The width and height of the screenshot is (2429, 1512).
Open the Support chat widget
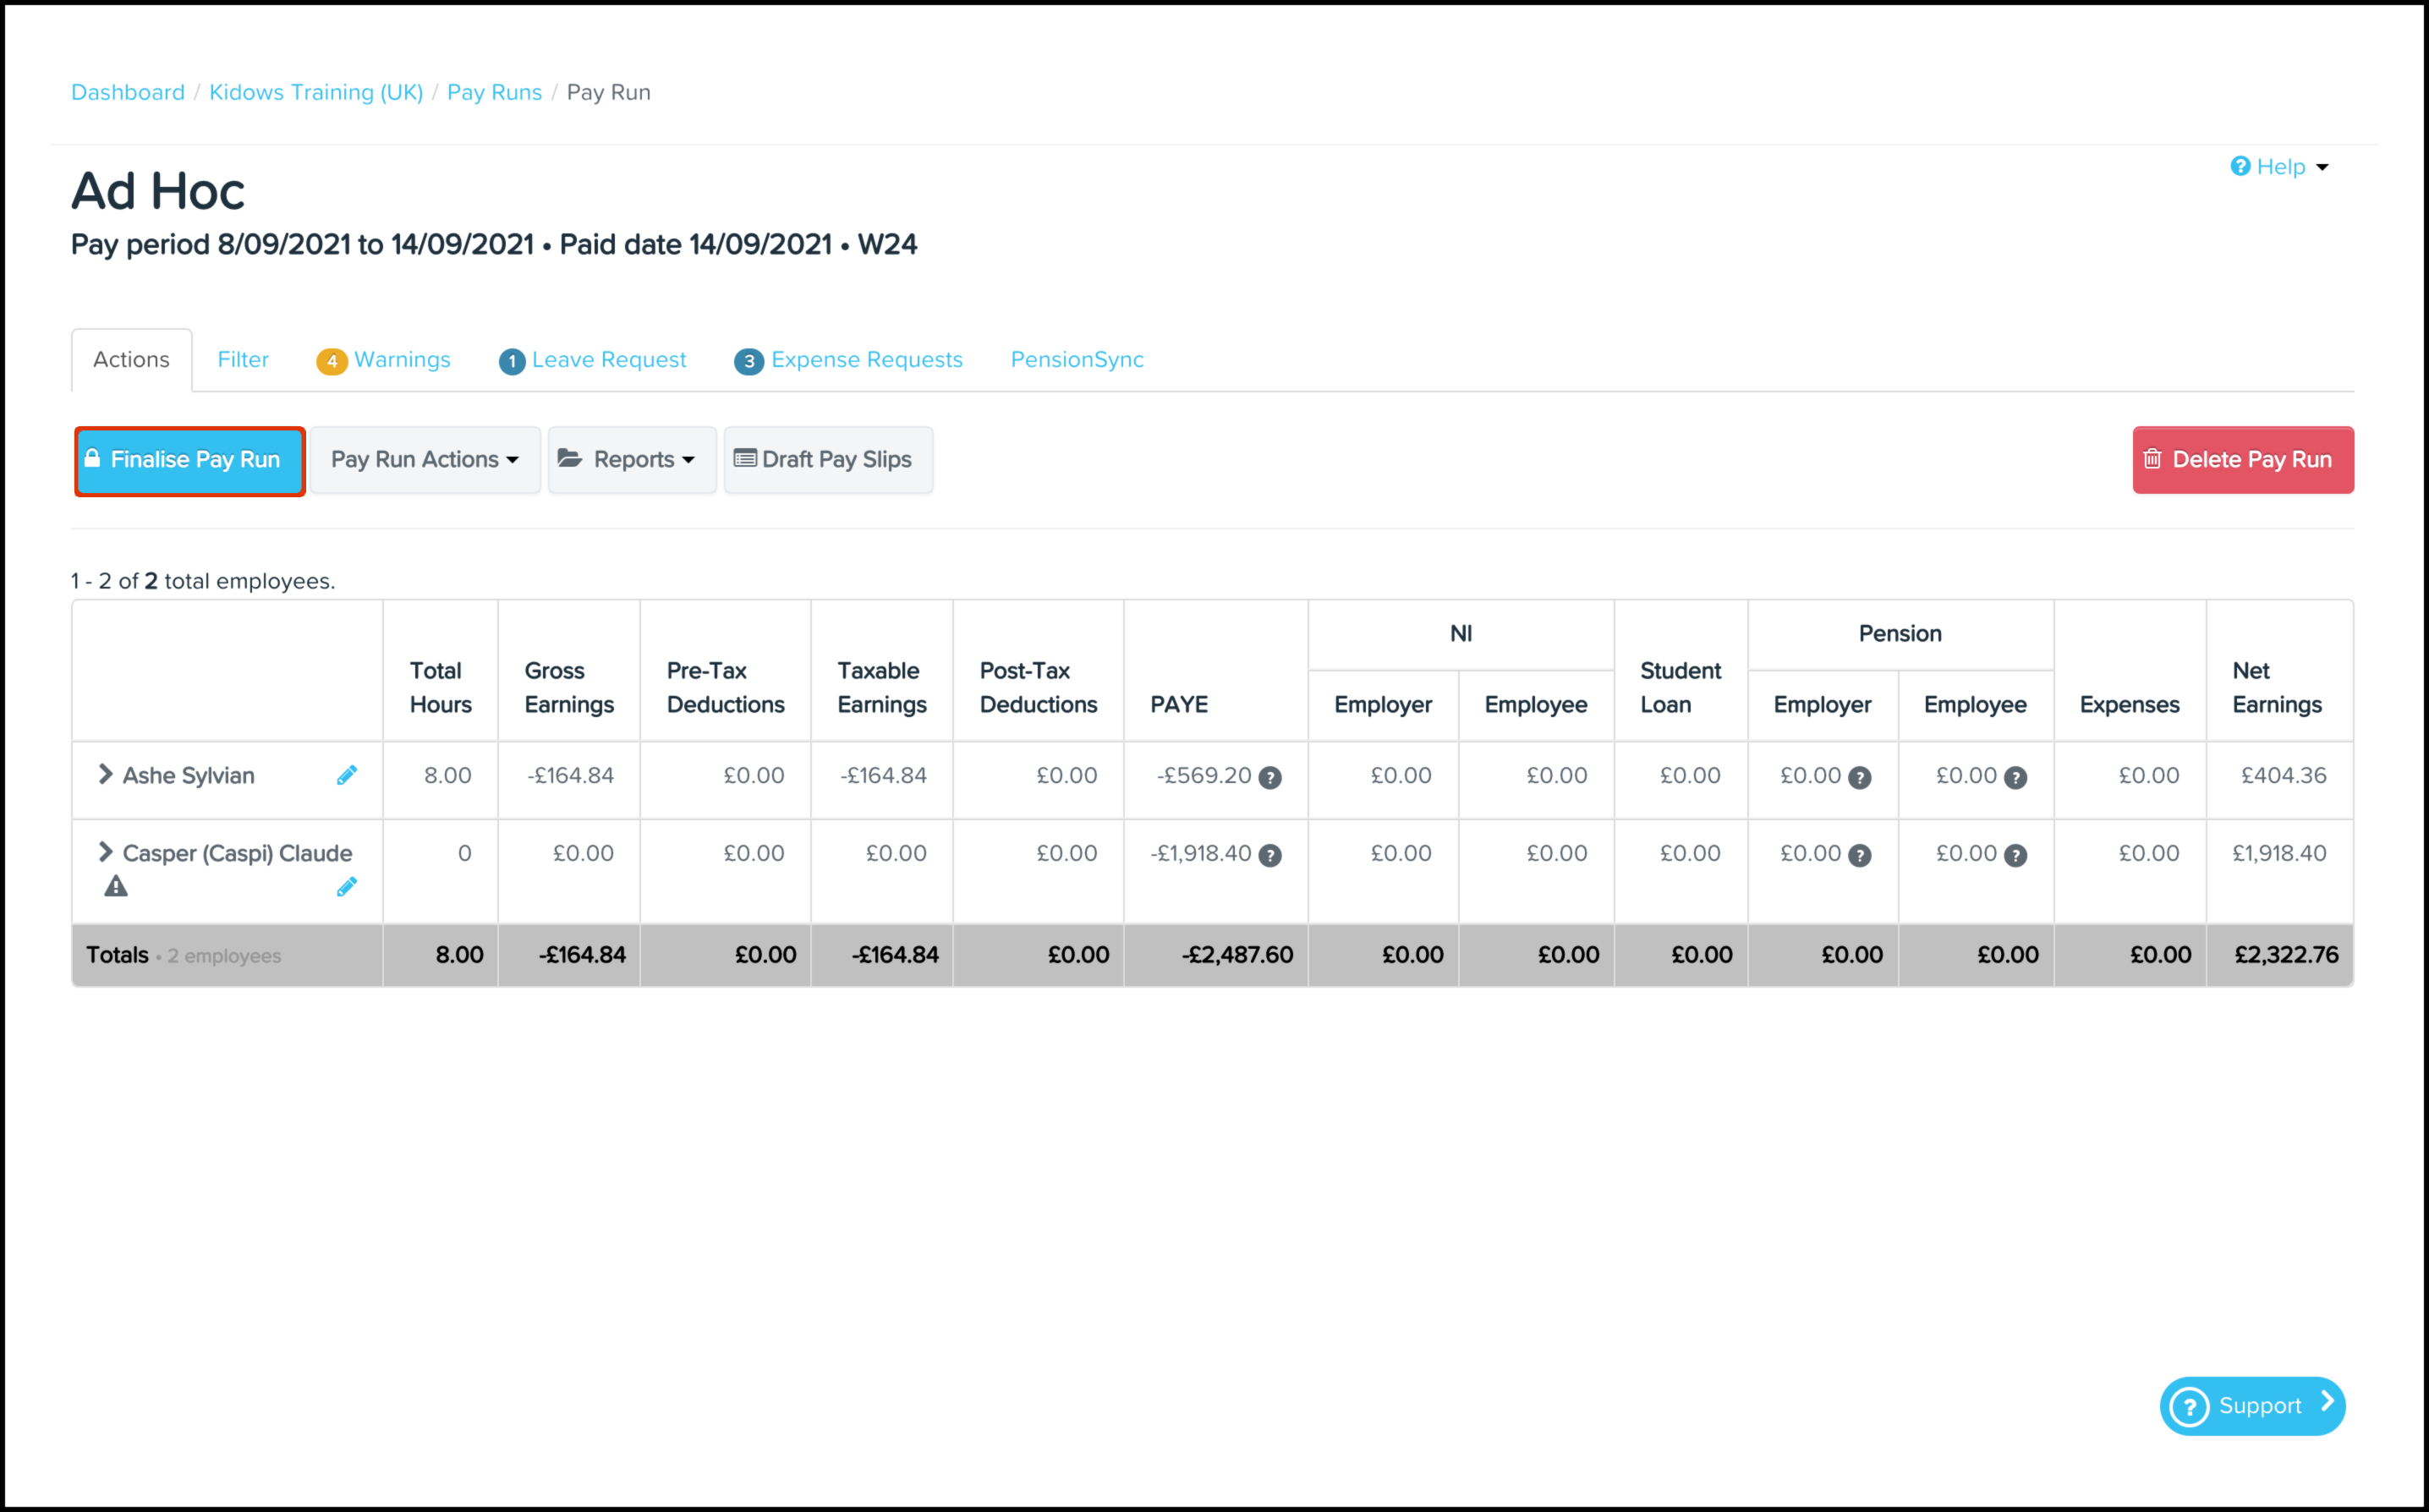[2251, 1405]
